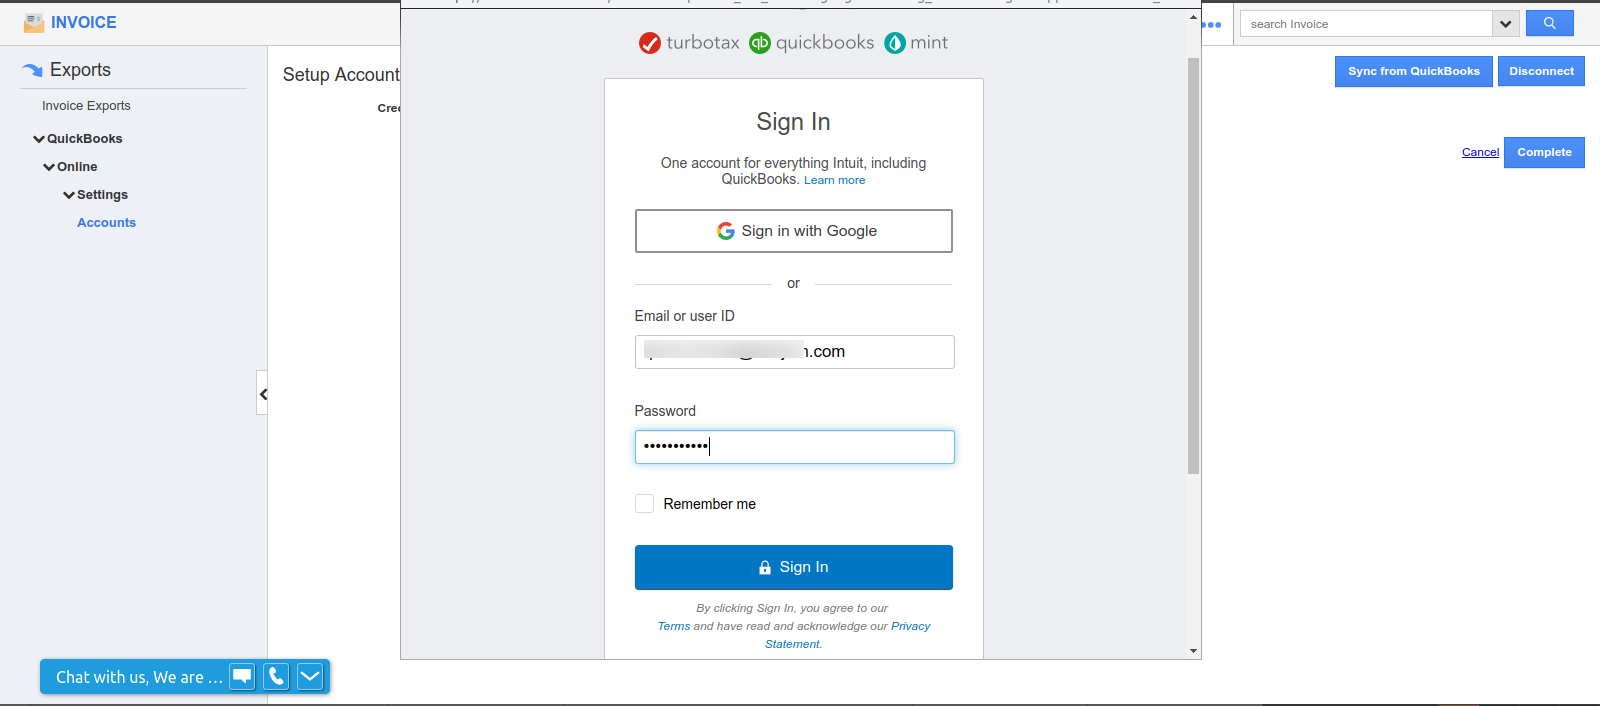Click the chat bar minimize chevron icon
This screenshot has width=1600, height=706.
tap(310, 677)
